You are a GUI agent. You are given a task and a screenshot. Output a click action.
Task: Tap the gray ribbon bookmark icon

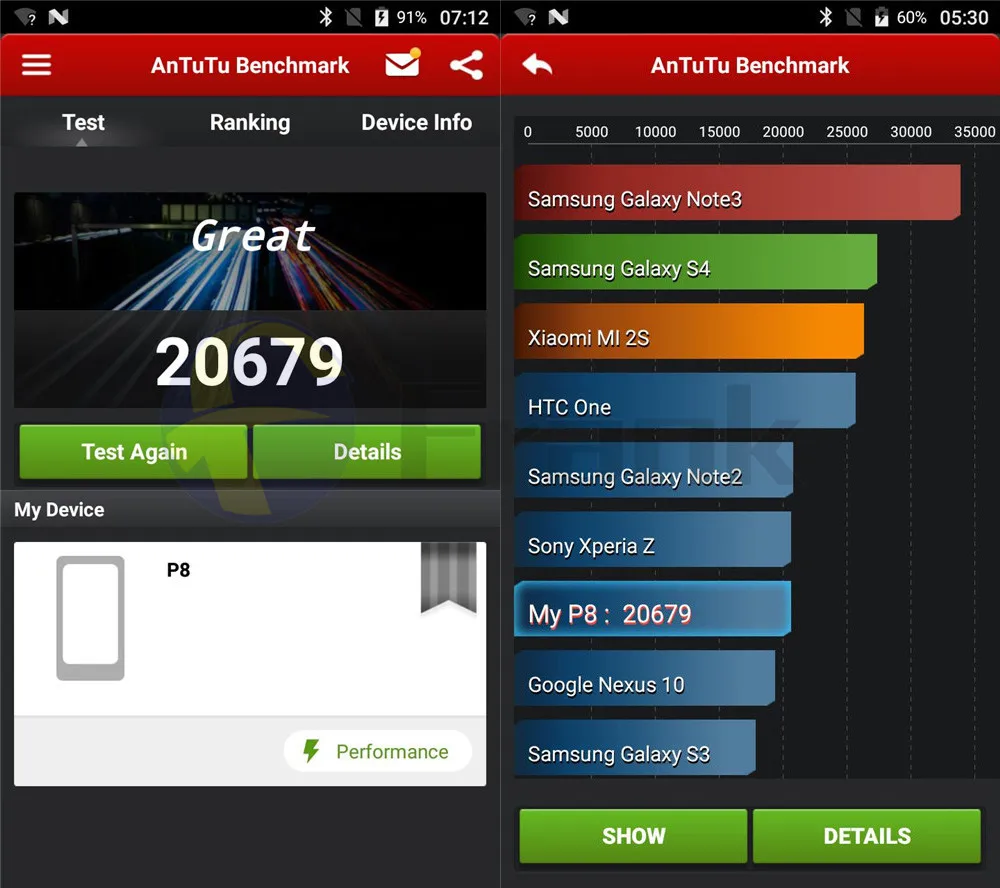click(448, 578)
